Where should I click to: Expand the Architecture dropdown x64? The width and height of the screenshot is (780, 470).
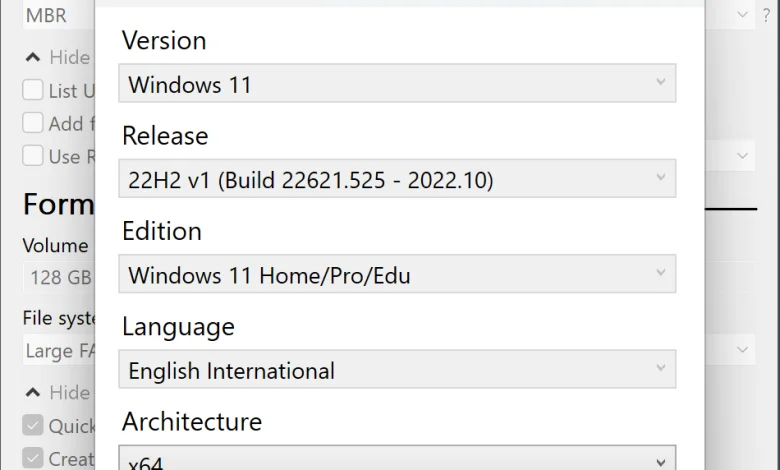[x=397, y=458]
